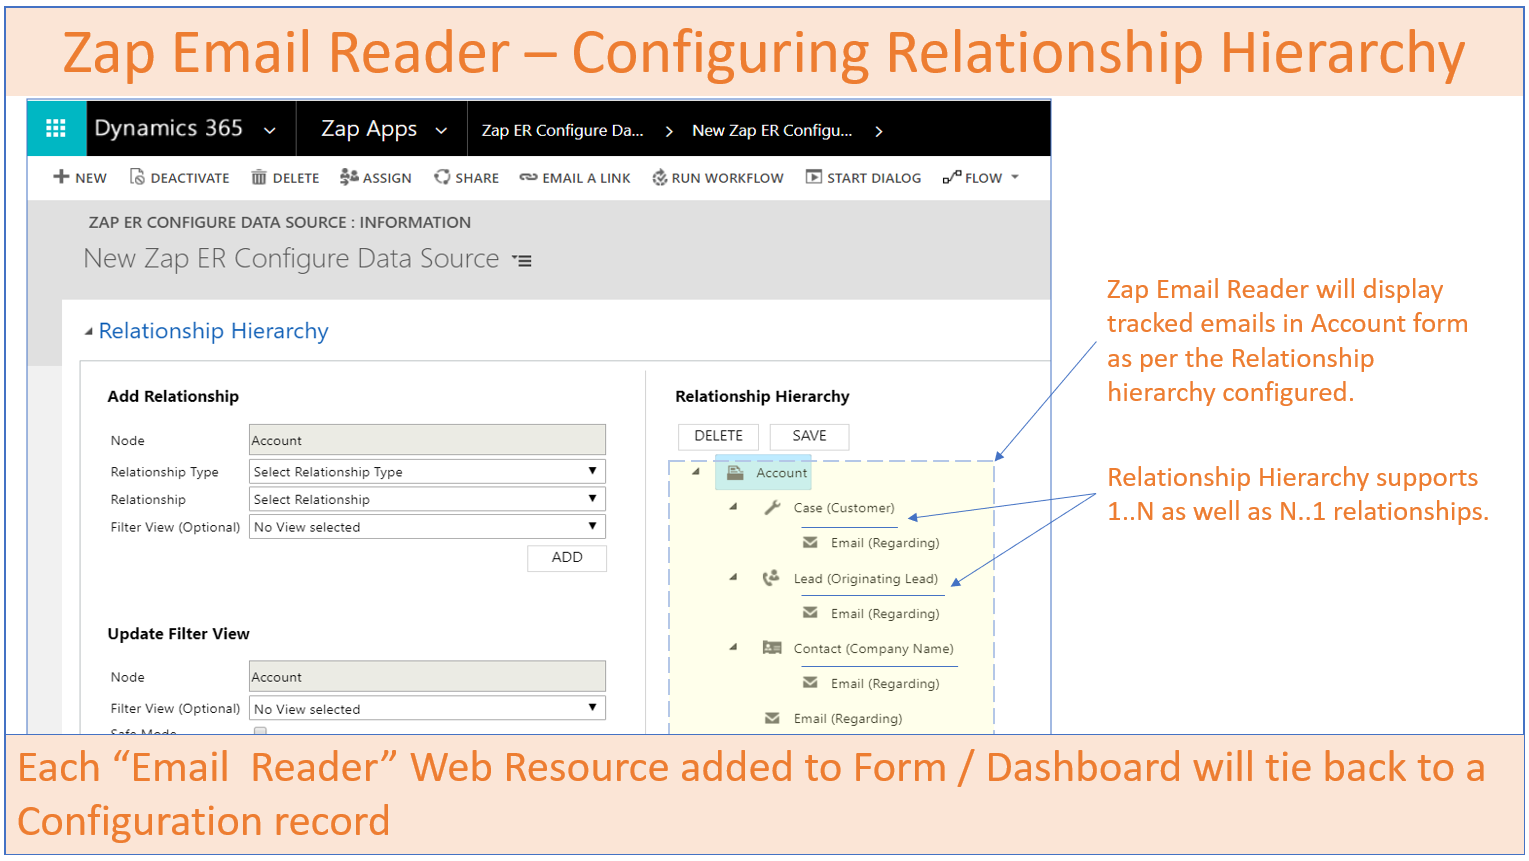
Task: Select Email (Regarding) directly under Account
Action: [848, 719]
